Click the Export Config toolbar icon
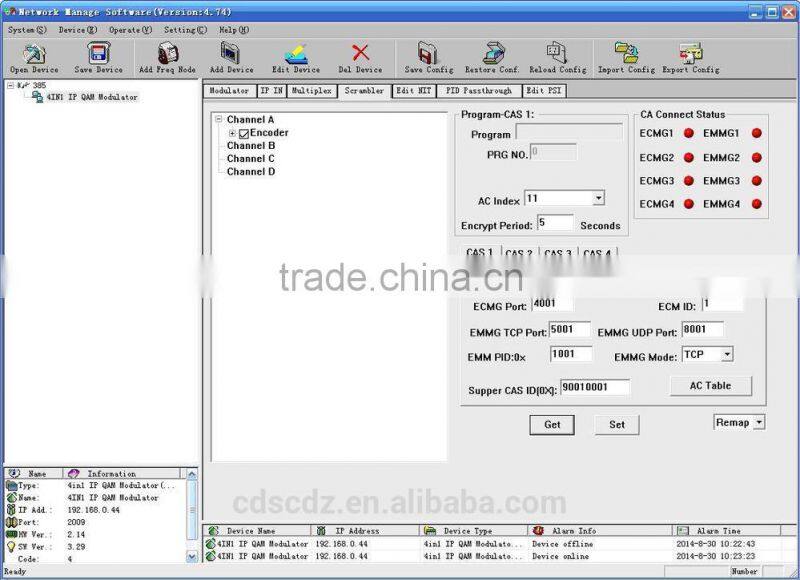 [690, 54]
